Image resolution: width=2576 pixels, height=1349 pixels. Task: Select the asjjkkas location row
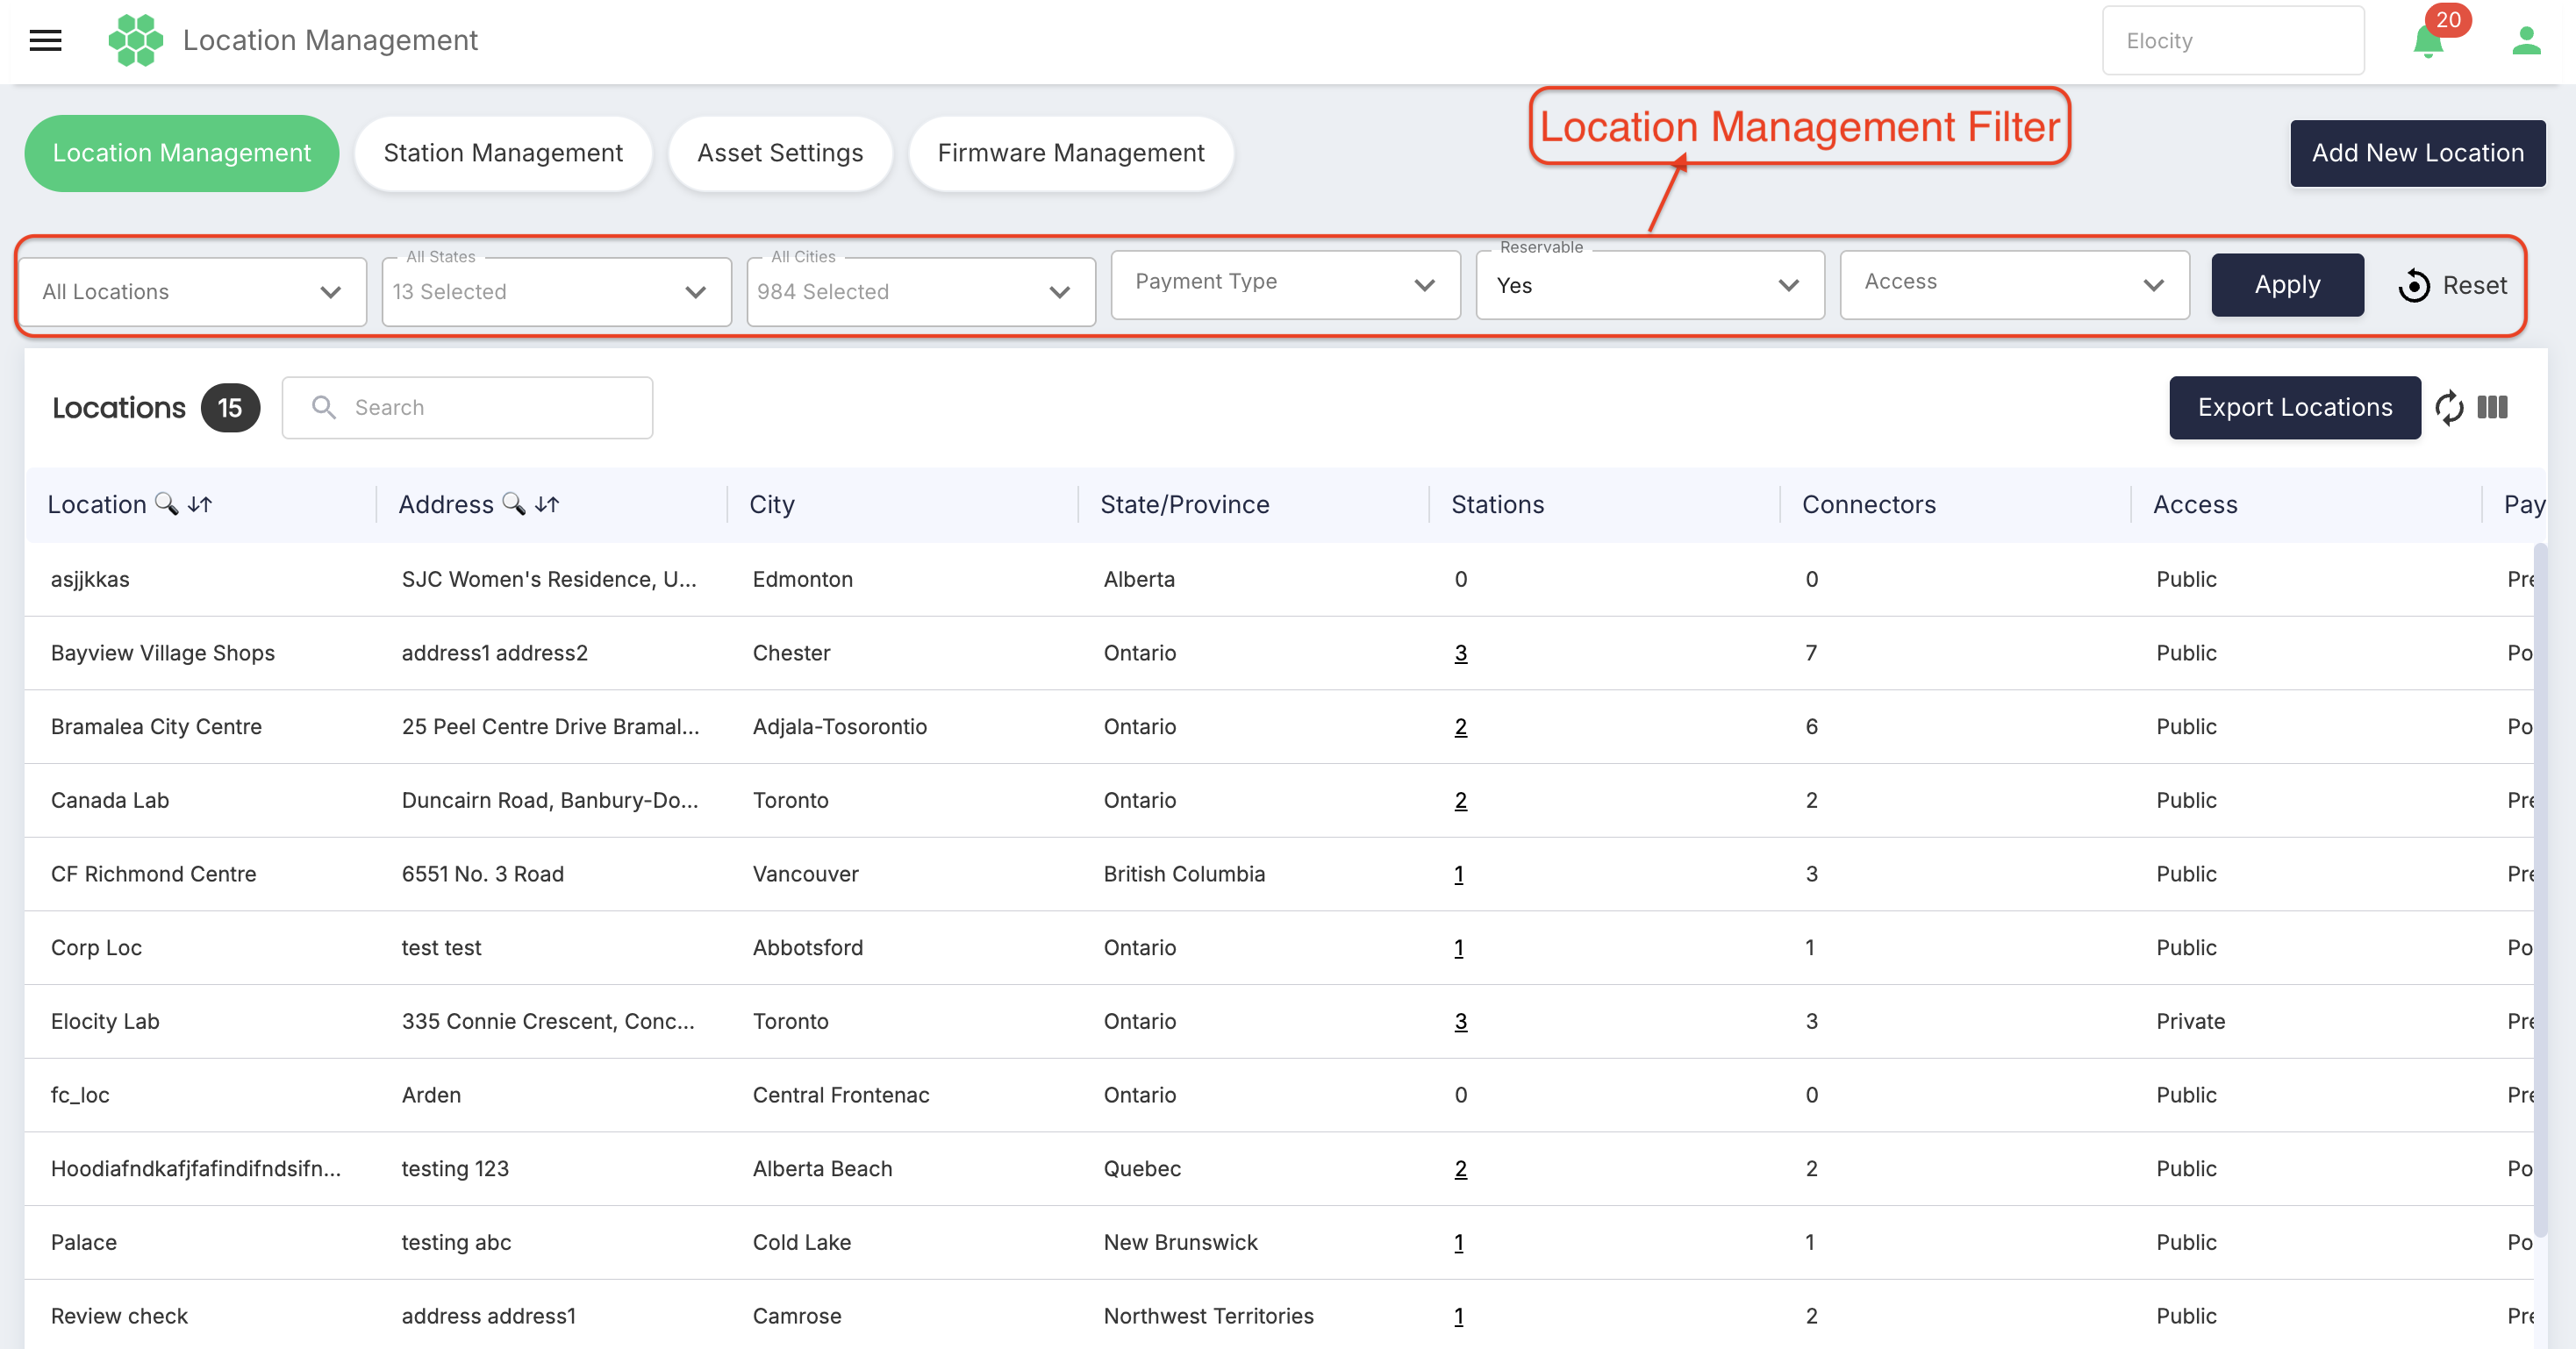point(1280,580)
